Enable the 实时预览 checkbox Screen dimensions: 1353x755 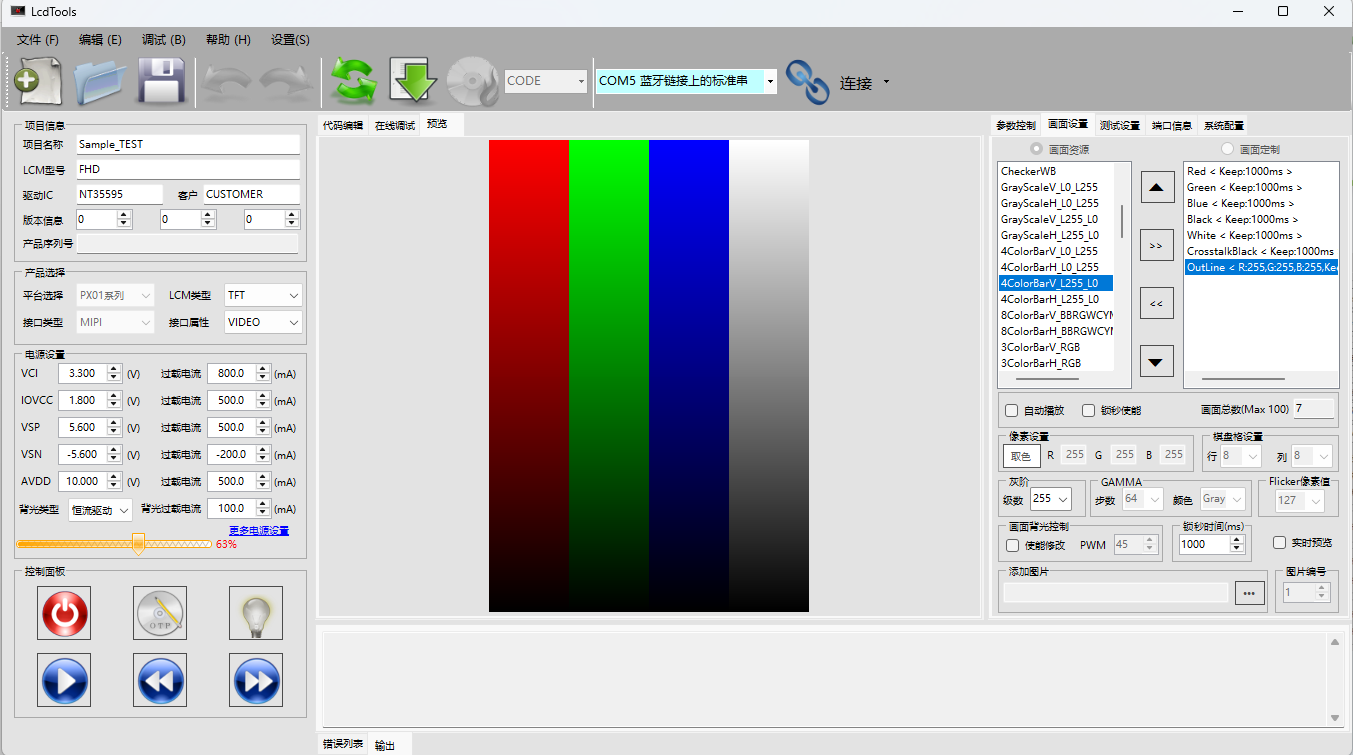coord(1279,542)
